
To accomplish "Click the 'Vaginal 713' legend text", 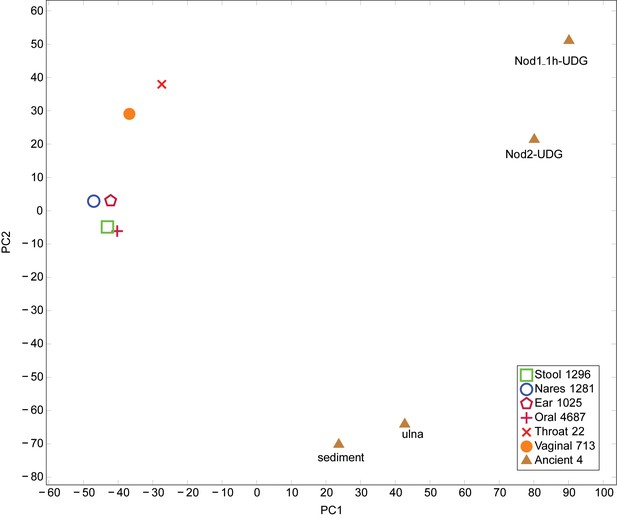I will (565, 446).
